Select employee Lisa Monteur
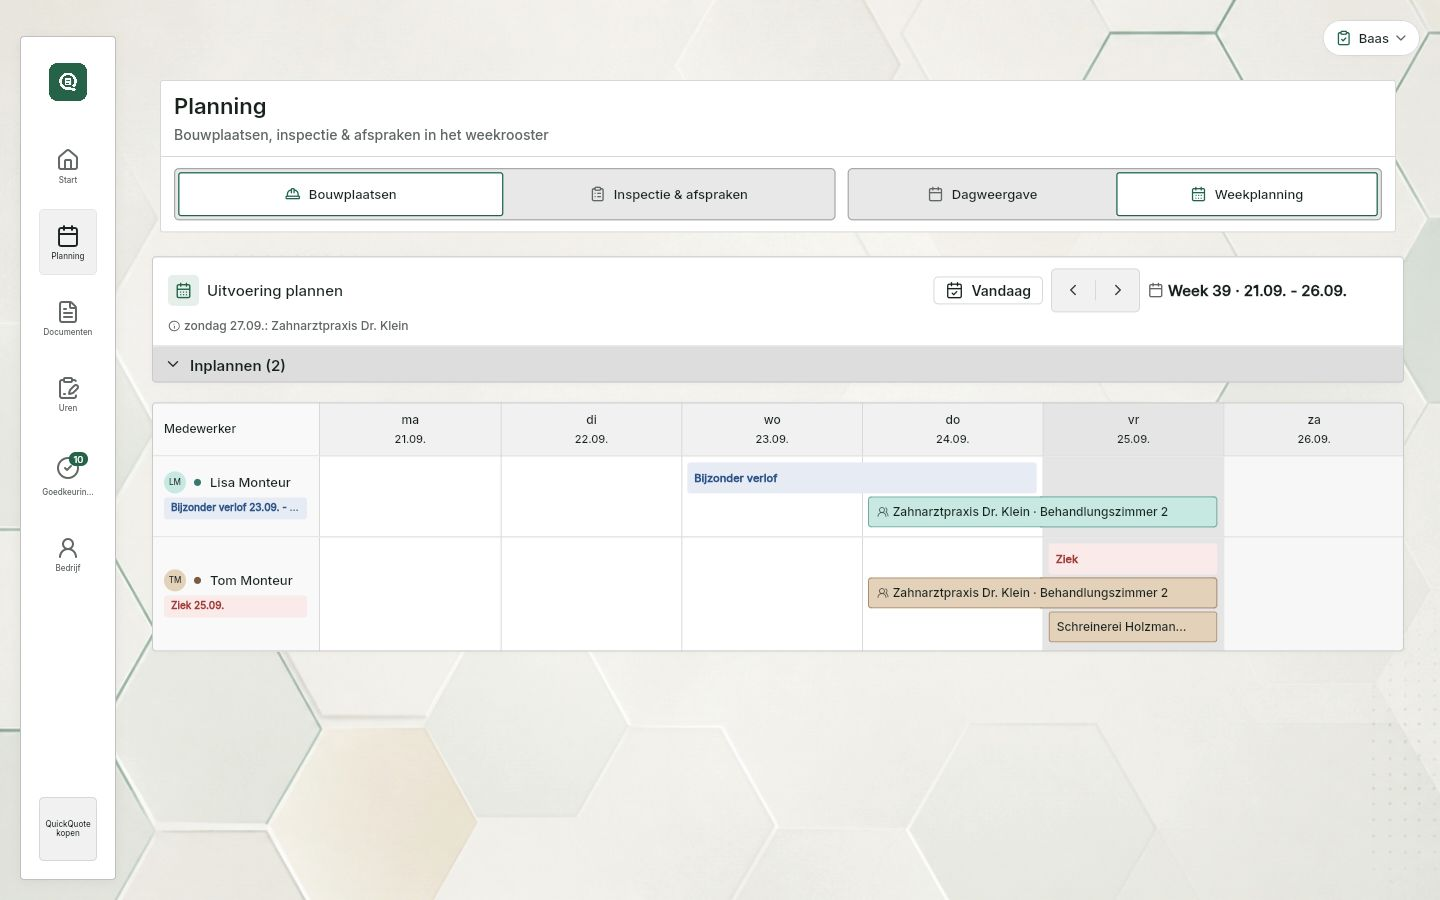Image resolution: width=1440 pixels, height=900 pixels. point(250,482)
